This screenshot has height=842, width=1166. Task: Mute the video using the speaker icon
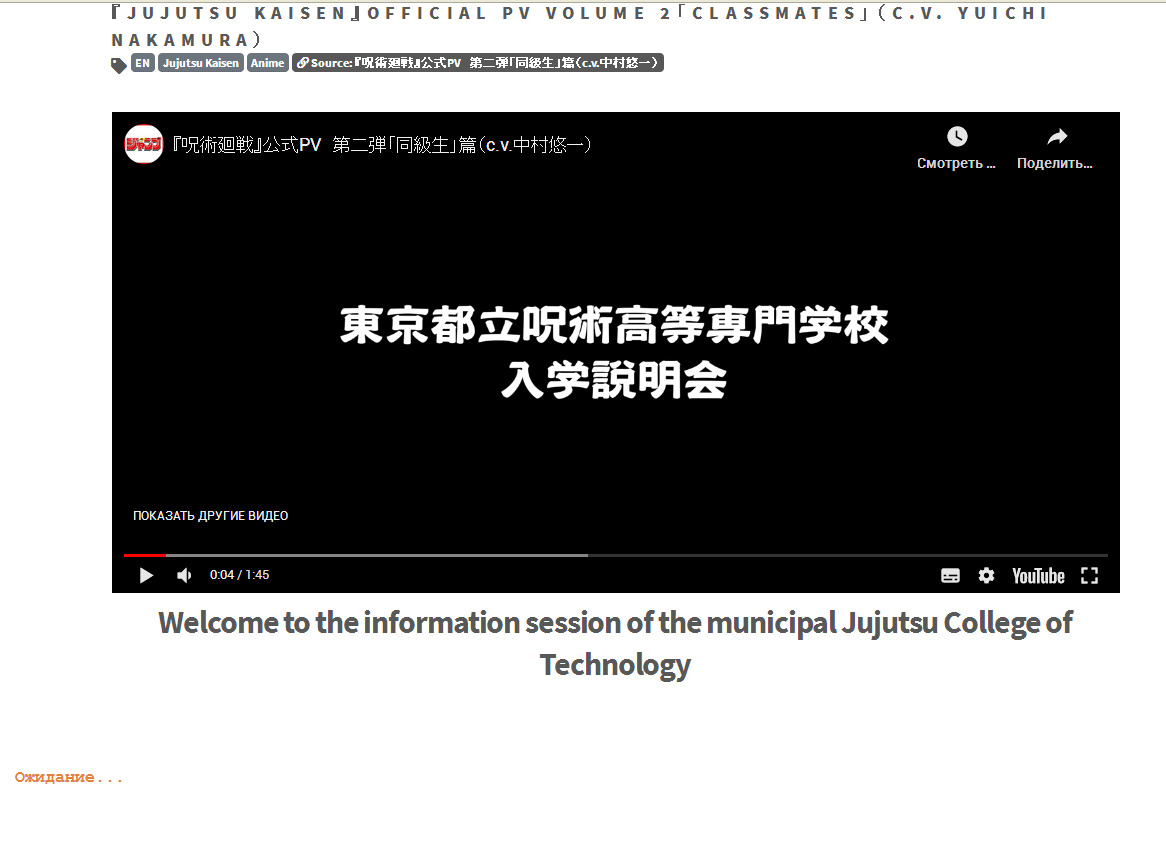click(x=184, y=575)
